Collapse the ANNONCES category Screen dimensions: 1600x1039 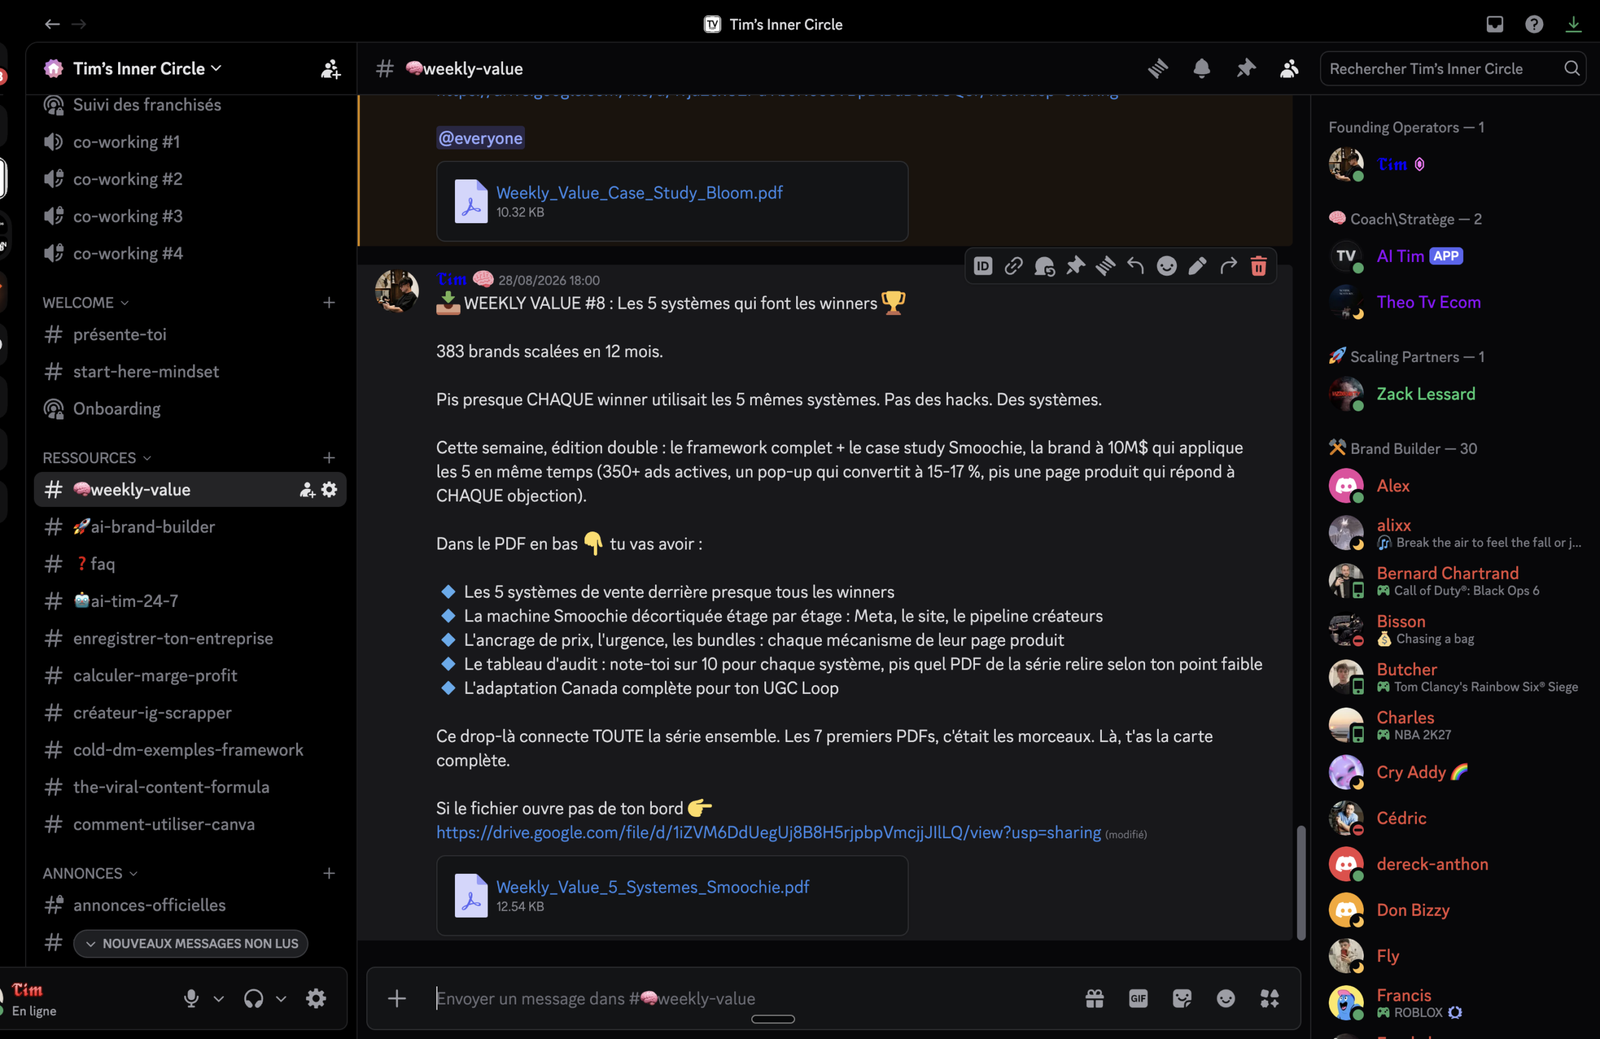click(x=90, y=873)
